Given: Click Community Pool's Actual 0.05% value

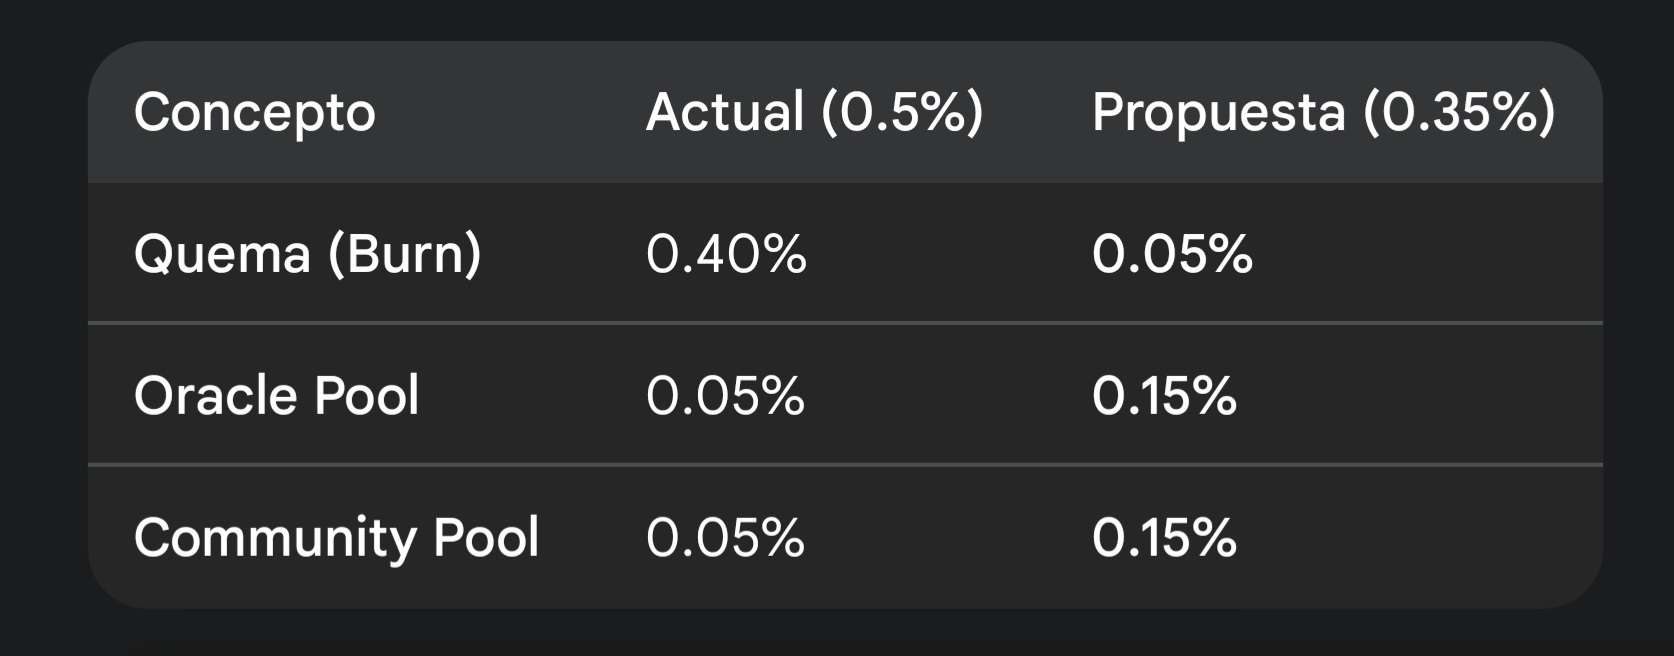Looking at the screenshot, I should click(x=725, y=538).
